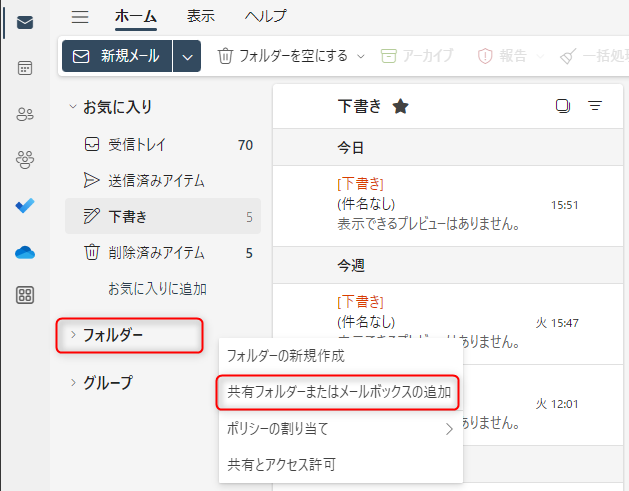Toggle the select-mode checkbox icon in list header
Screen dimensions: 629x491
pos(563,106)
